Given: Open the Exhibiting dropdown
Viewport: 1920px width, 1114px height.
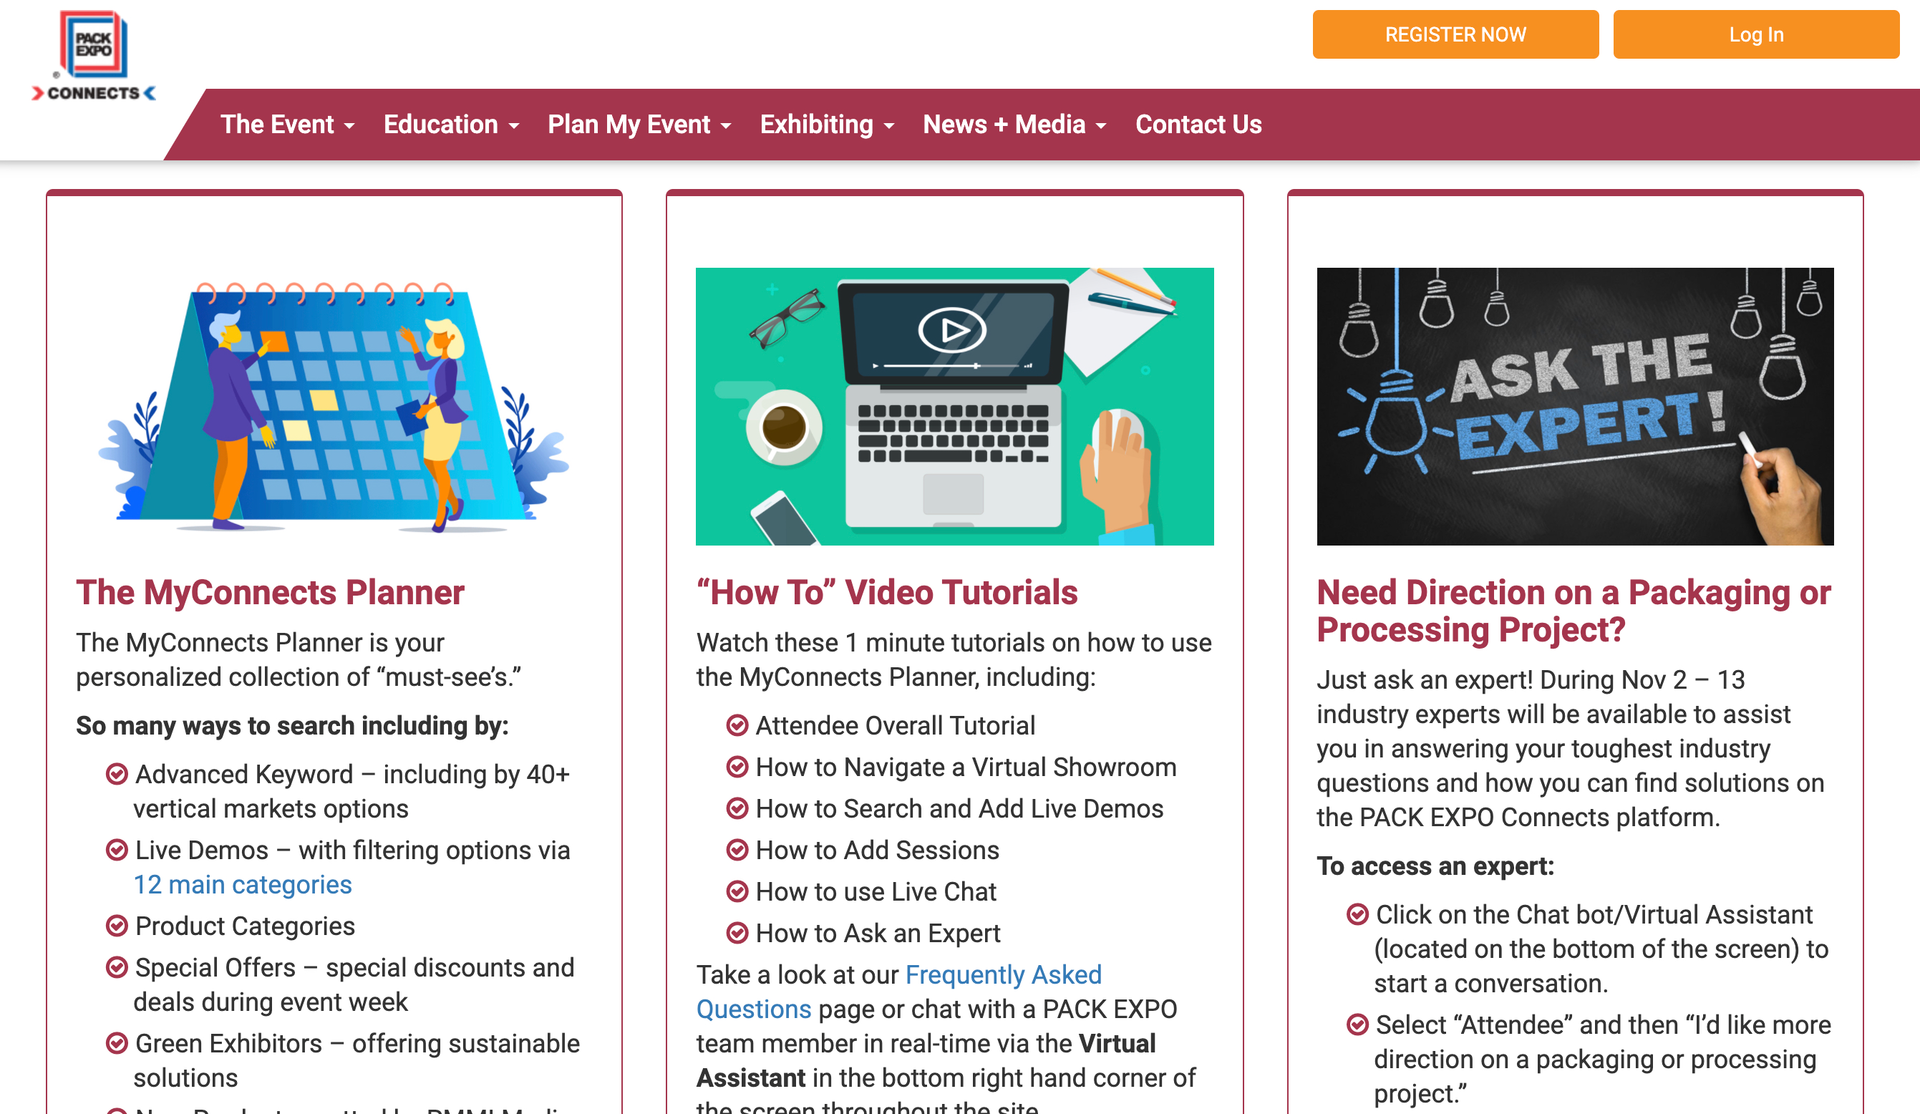Looking at the screenshot, I should (826, 125).
